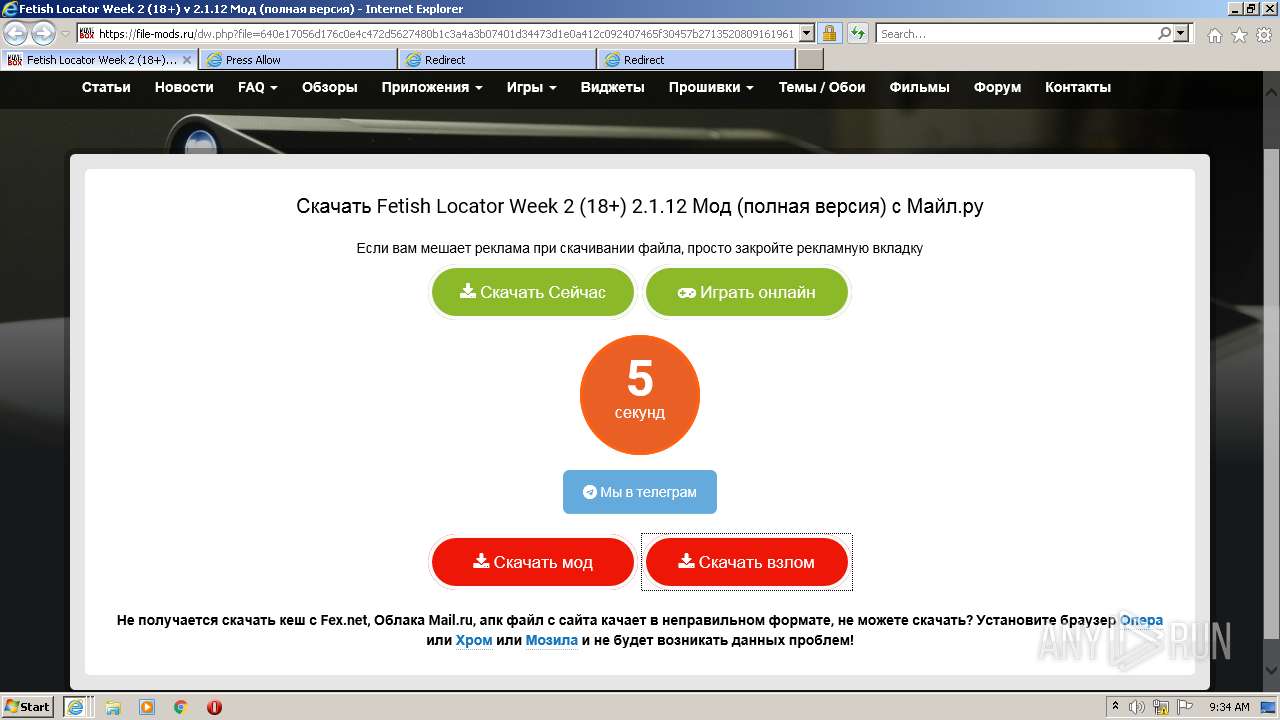Open the Новости nav item
The width and height of the screenshot is (1280, 720).
pyautogui.click(x=184, y=87)
